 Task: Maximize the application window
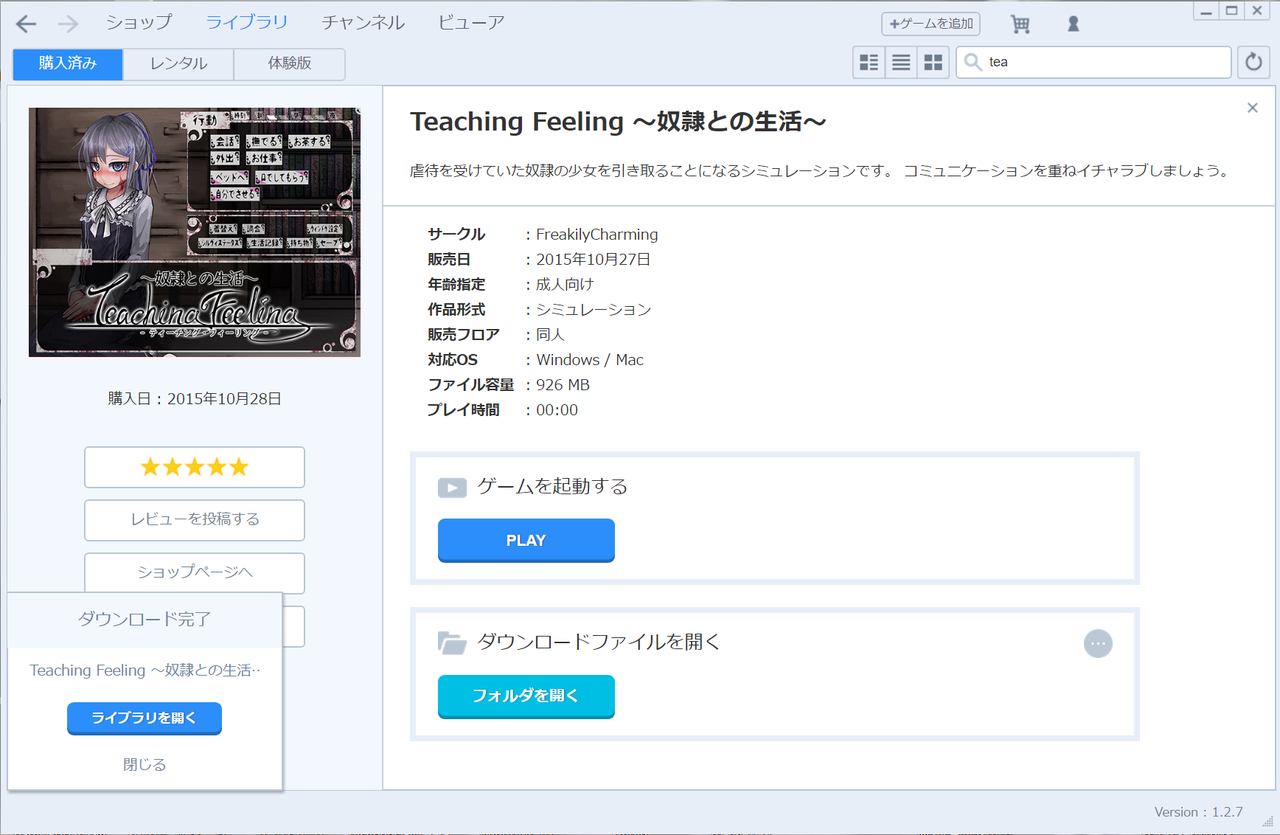pos(1232,10)
